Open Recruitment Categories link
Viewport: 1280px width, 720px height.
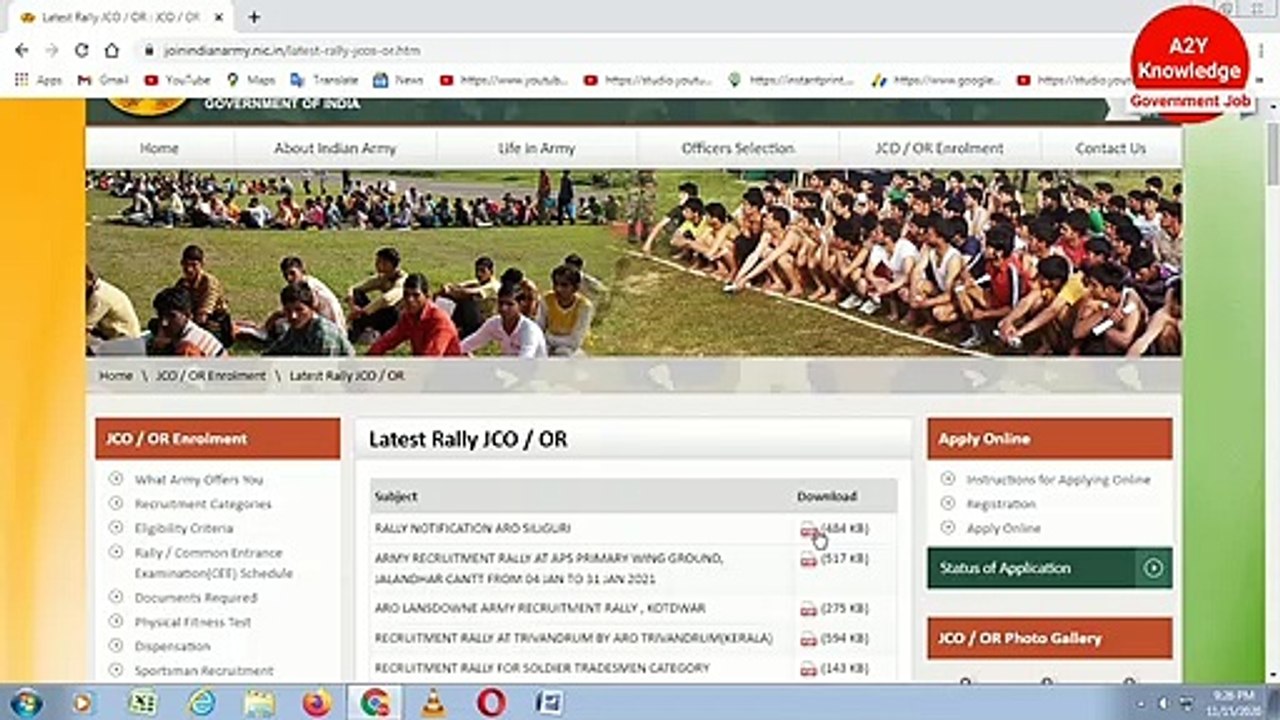(203, 504)
